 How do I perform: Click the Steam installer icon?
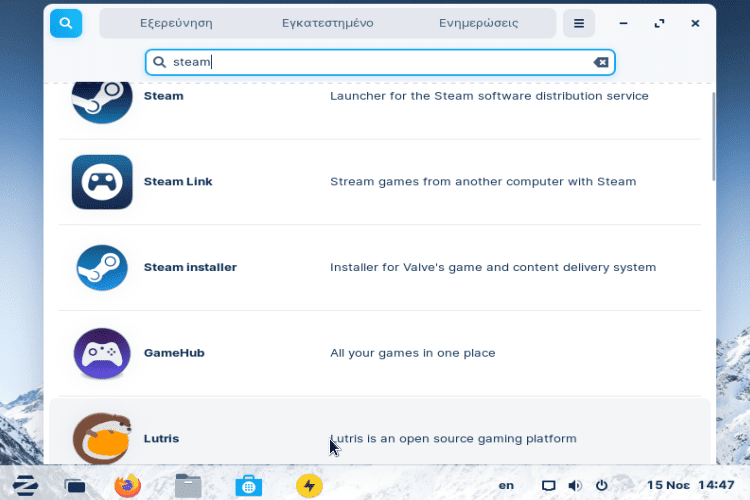(x=102, y=267)
